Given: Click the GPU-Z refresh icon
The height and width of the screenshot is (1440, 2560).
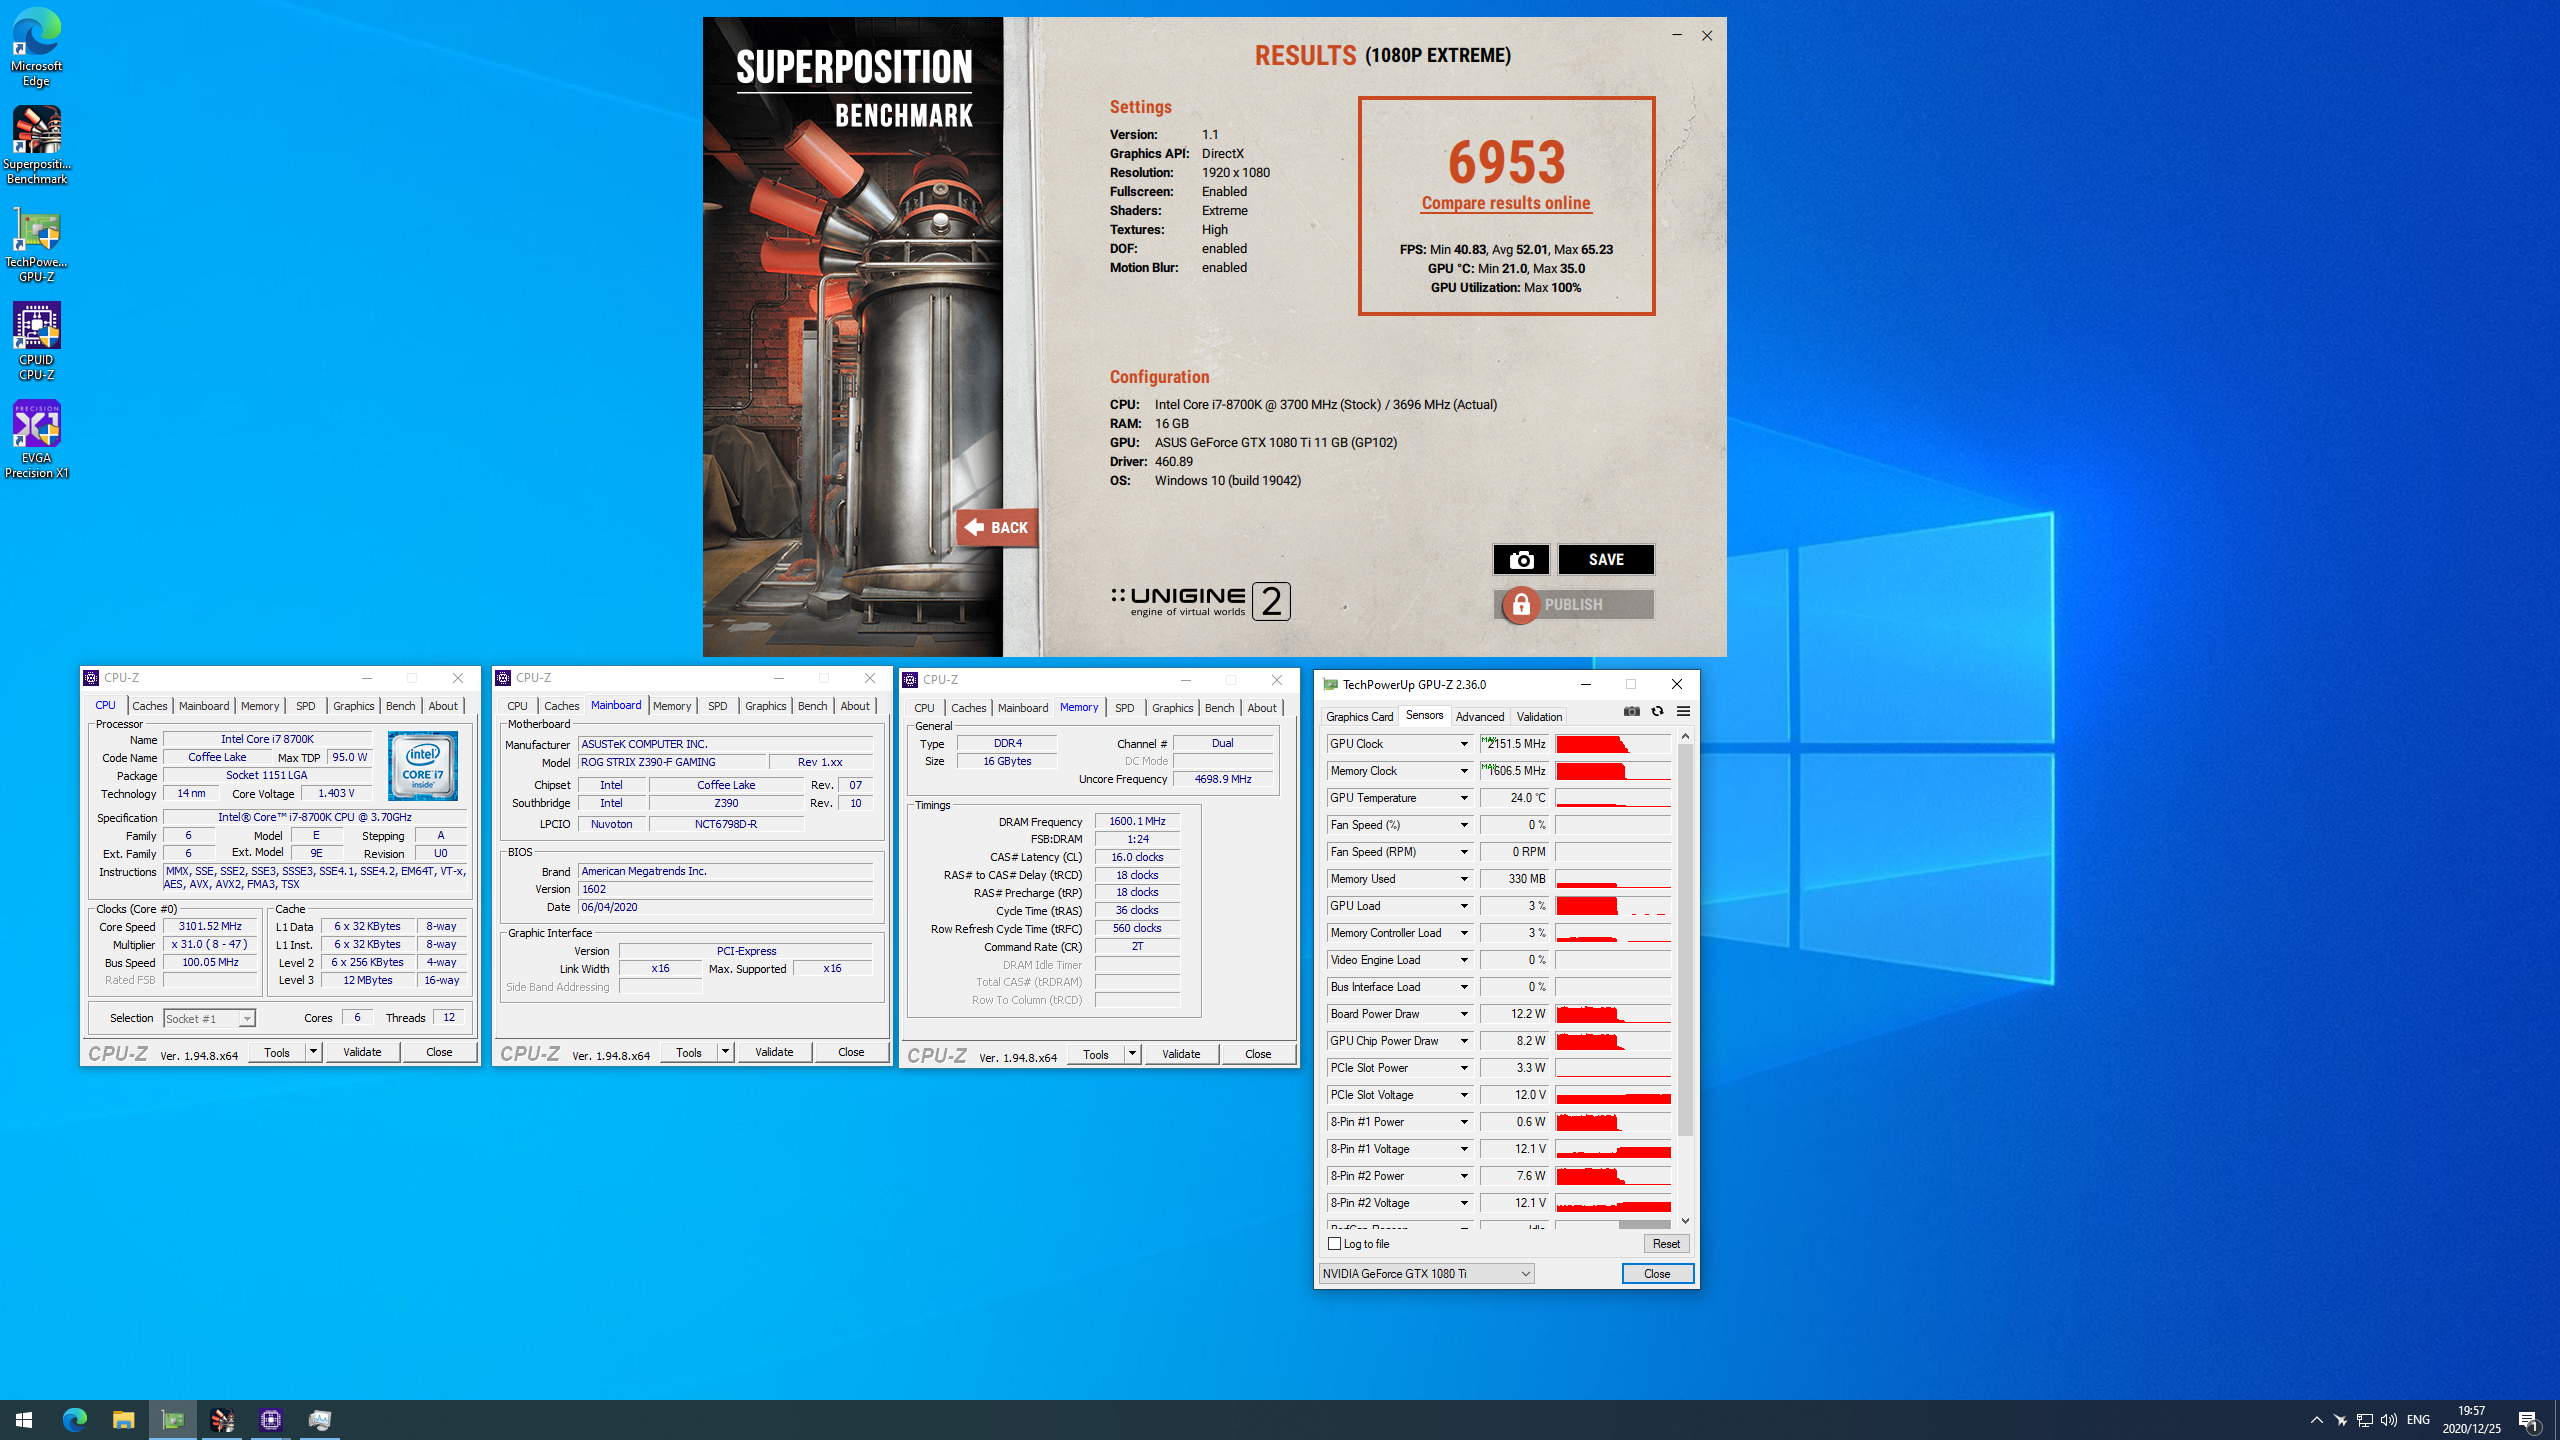Looking at the screenshot, I should 1657,711.
